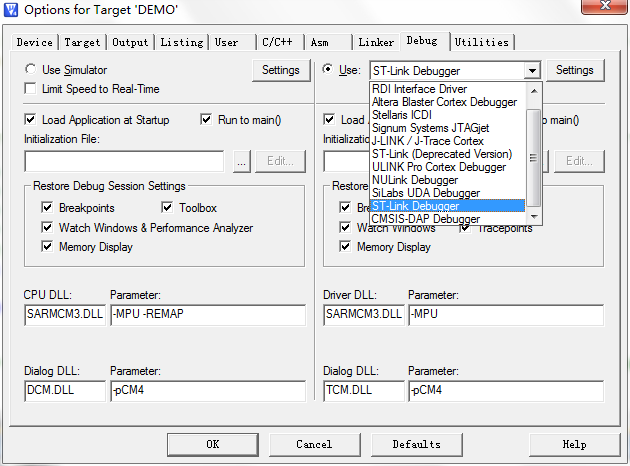Open simulator Settings button

tap(281, 70)
